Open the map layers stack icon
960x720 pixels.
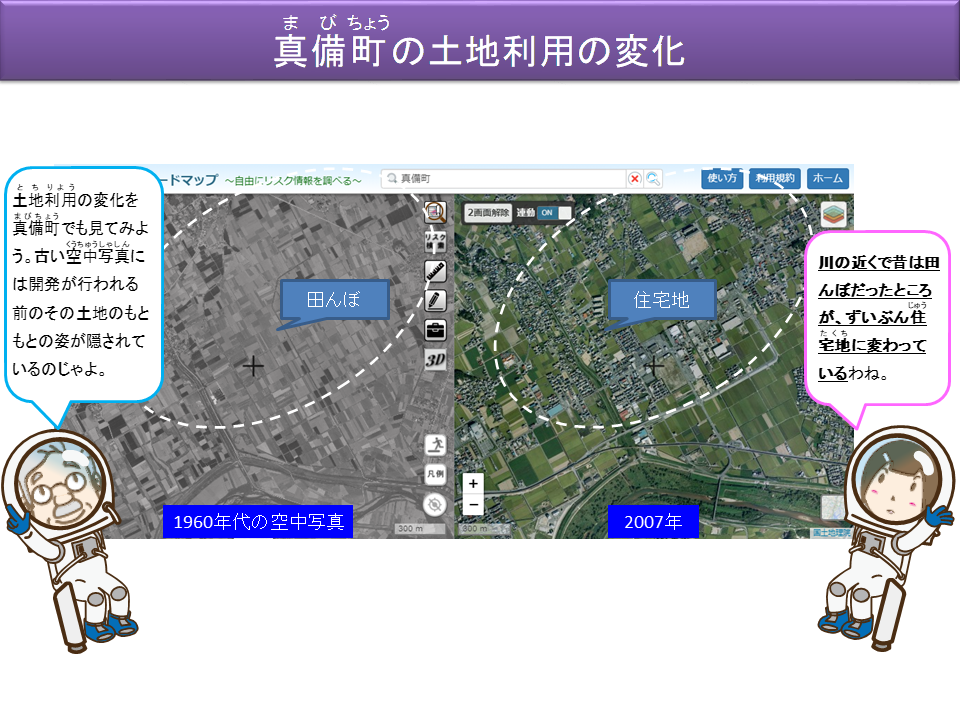click(833, 214)
